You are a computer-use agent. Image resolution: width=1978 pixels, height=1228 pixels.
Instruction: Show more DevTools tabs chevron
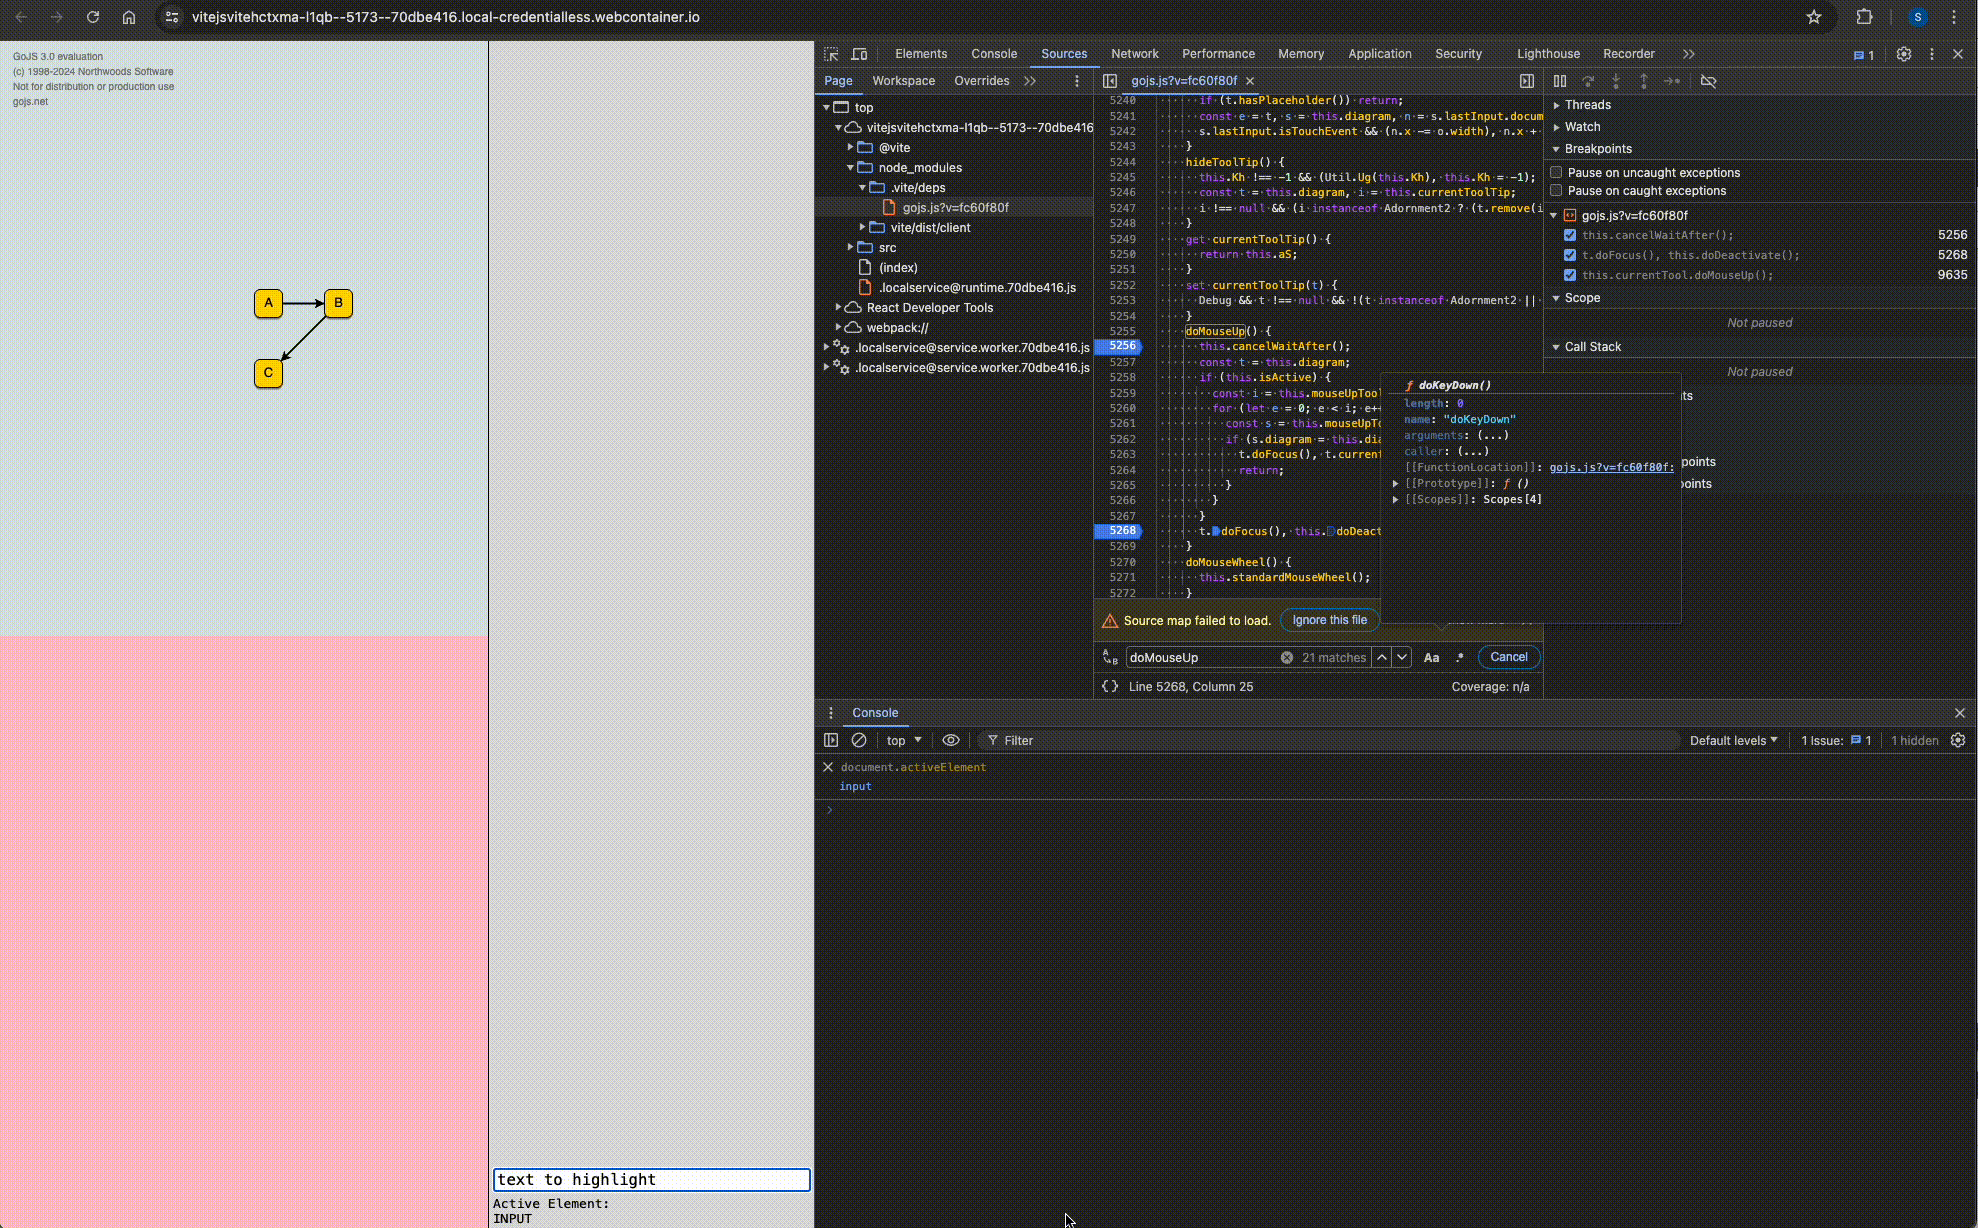[x=1689, y=54]
